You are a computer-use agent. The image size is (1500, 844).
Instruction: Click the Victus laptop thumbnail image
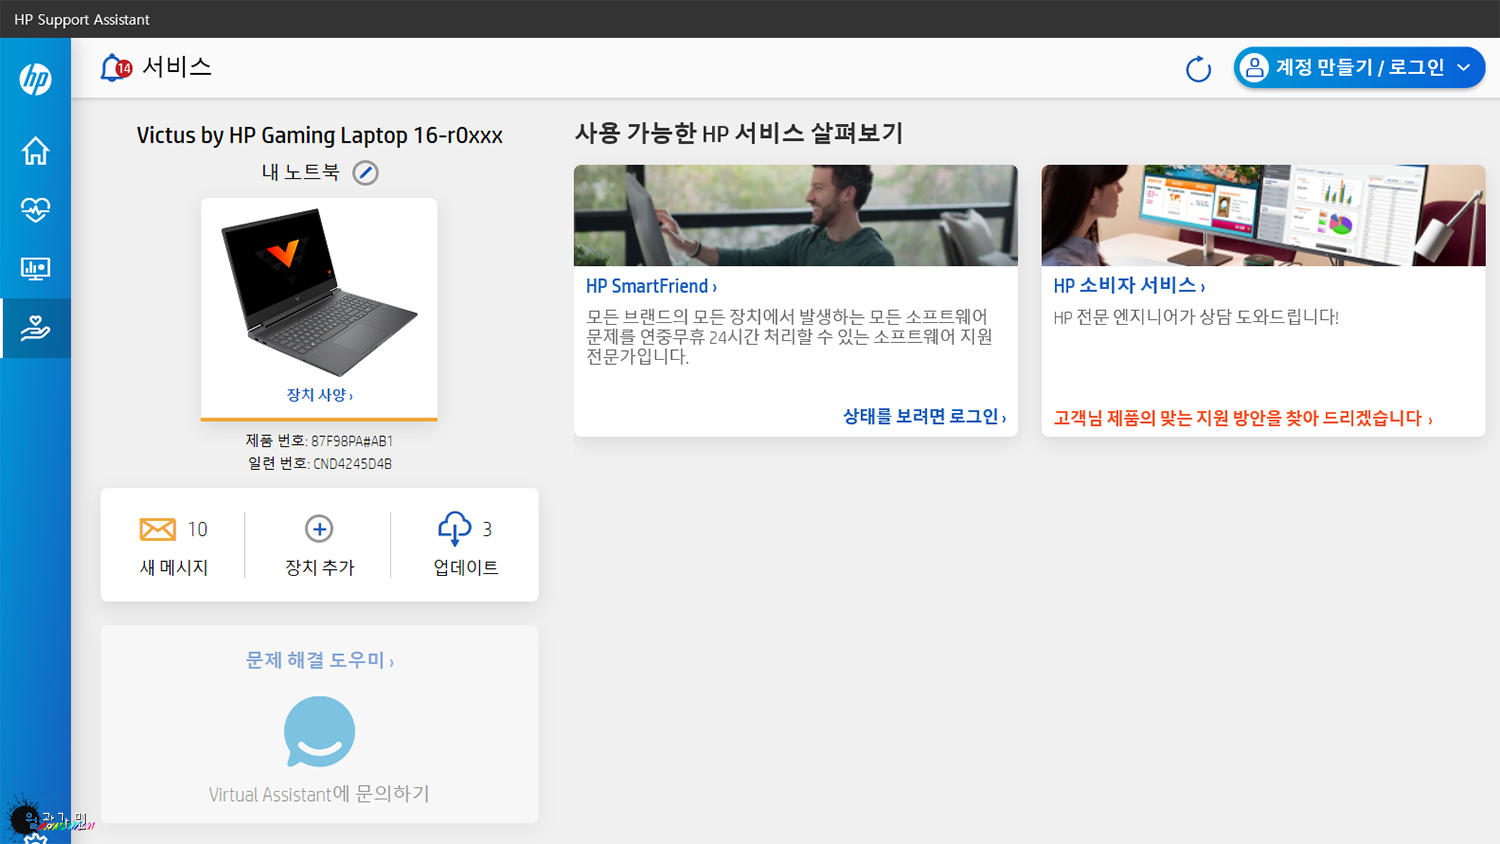coord(319,291)
